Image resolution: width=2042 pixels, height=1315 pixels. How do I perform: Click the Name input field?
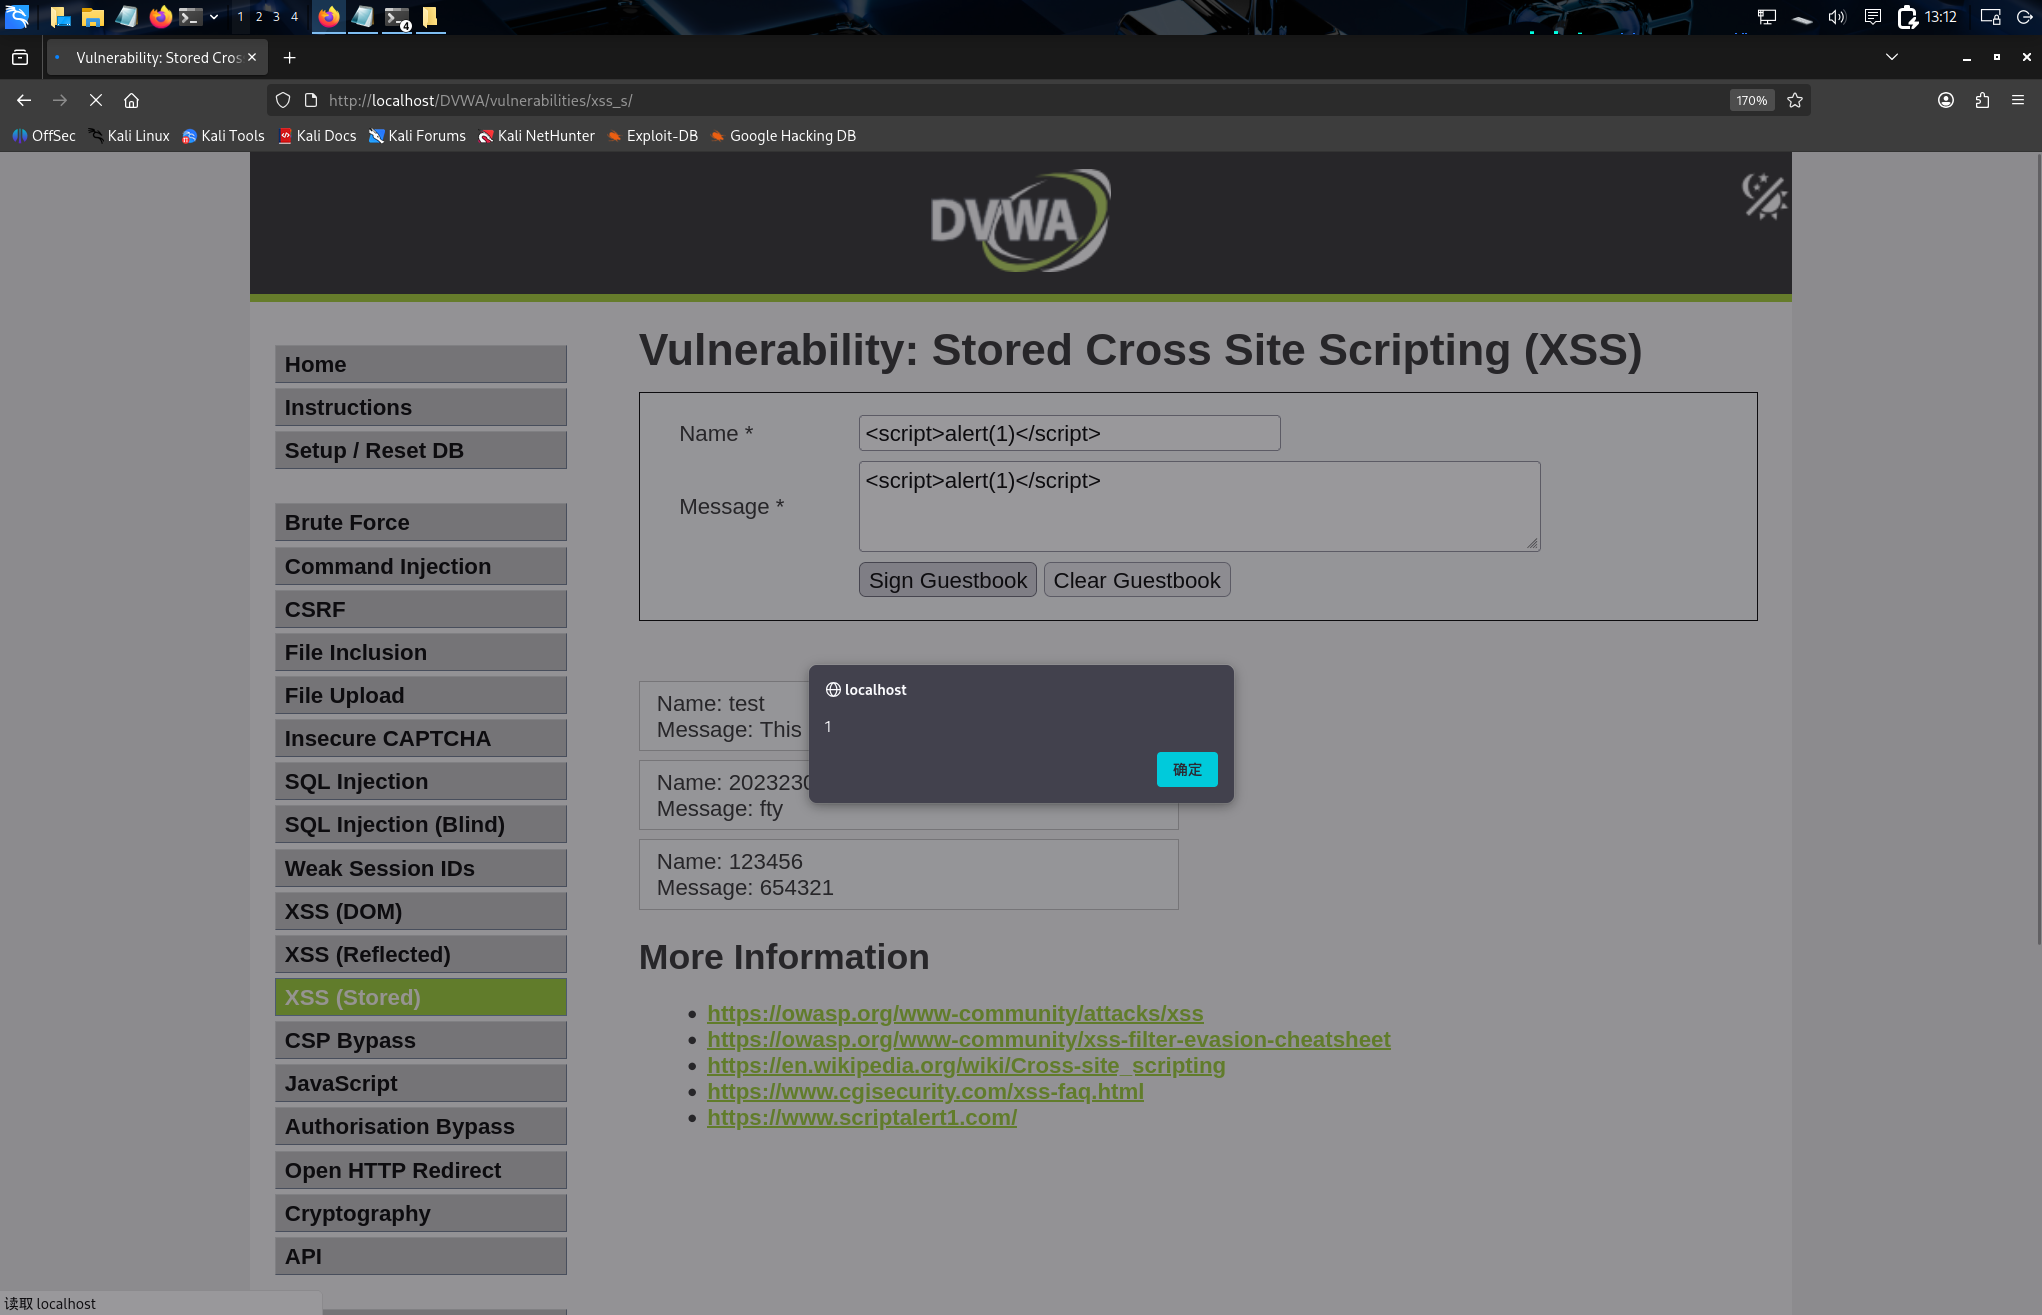1068,433
